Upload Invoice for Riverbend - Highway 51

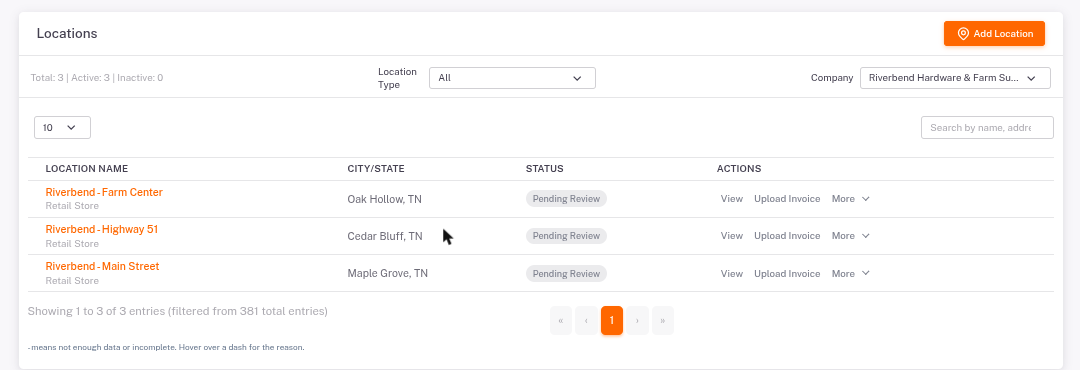(x=787, y=236)
